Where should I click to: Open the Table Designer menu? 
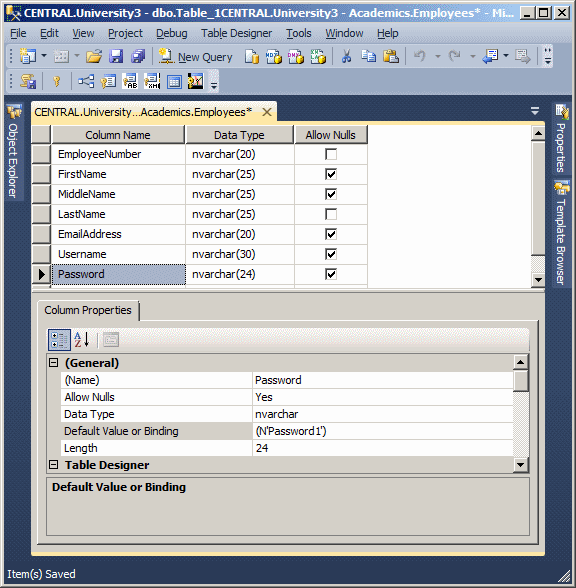[236, 33]
